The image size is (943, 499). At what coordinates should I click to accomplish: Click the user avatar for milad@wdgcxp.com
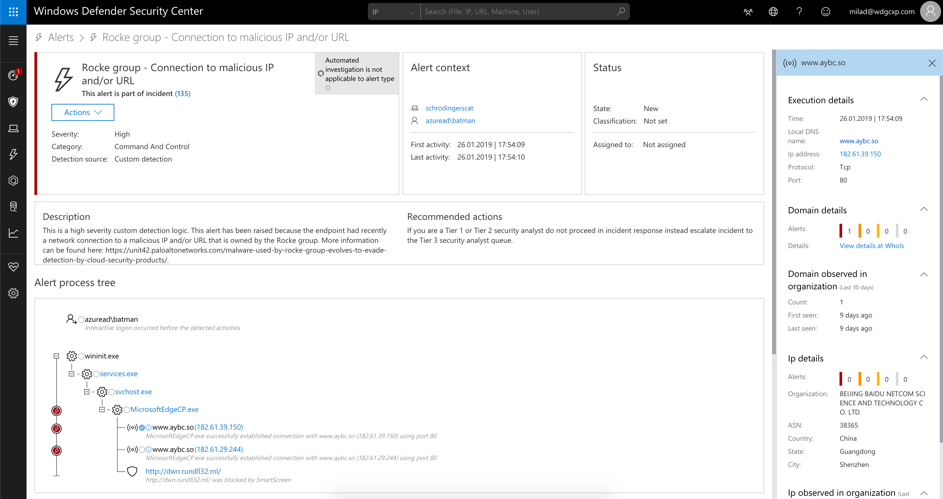click(x=930, y=11)
